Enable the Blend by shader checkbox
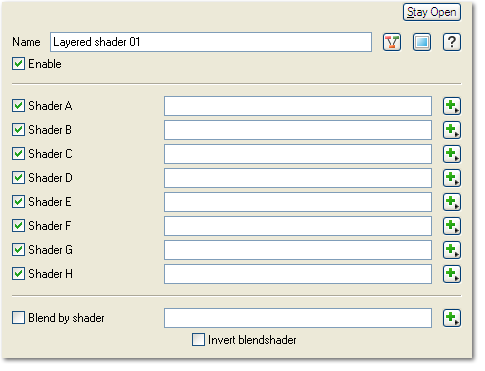 coord(18,318)
